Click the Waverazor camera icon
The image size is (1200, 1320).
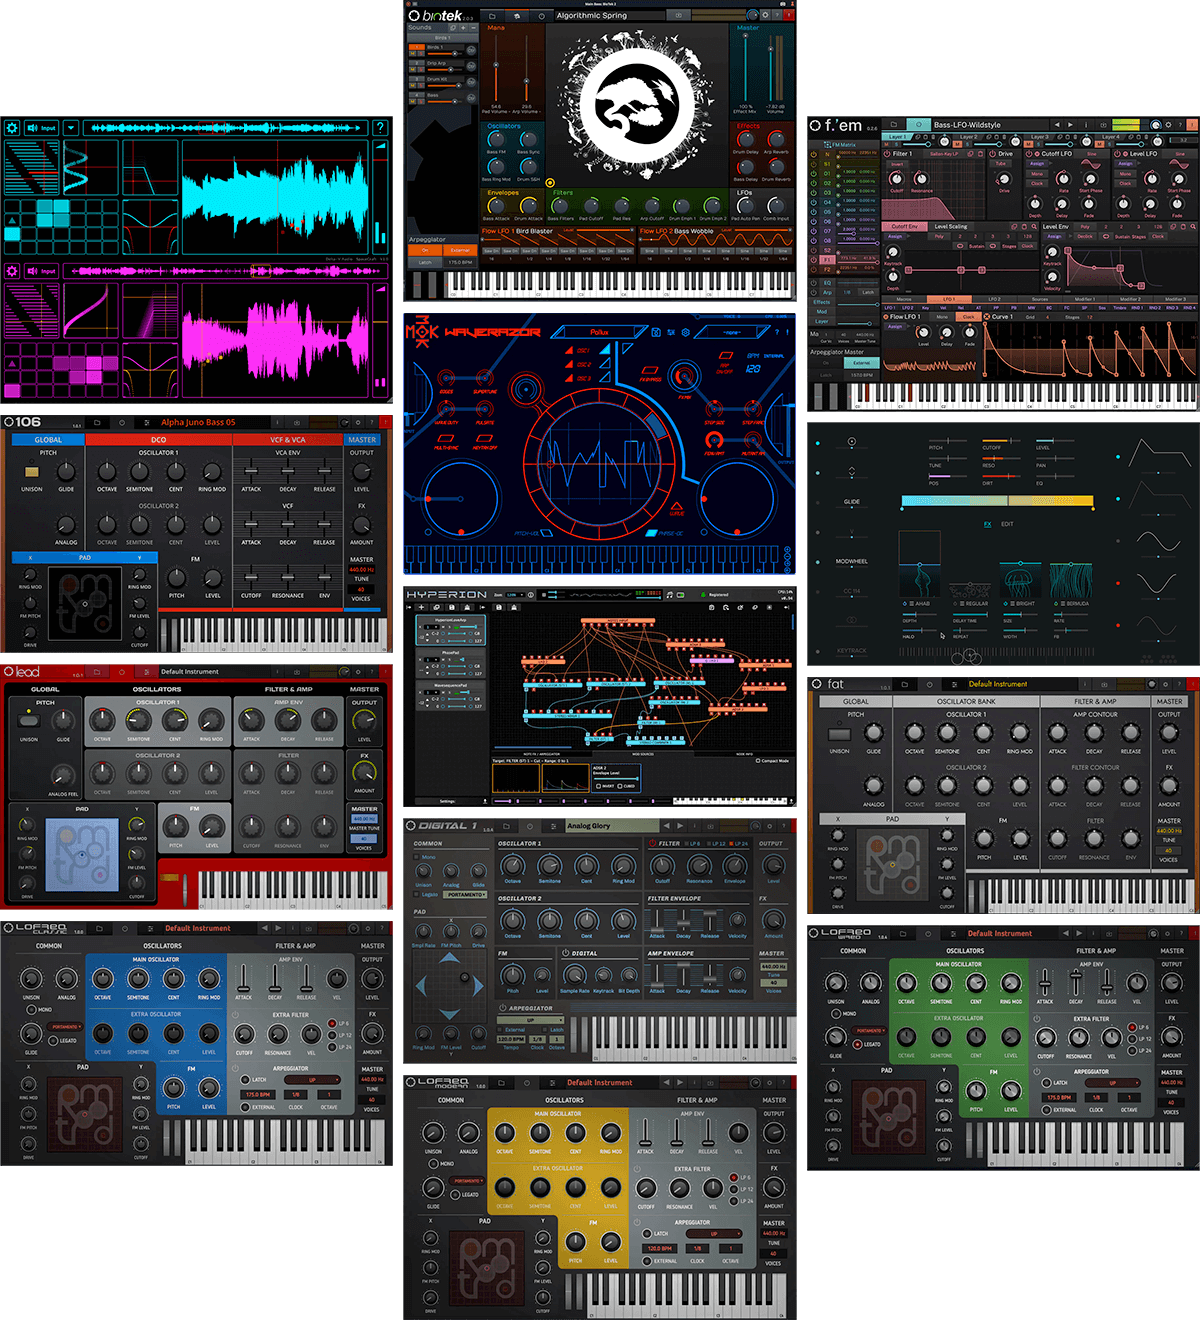click(656, 332)
